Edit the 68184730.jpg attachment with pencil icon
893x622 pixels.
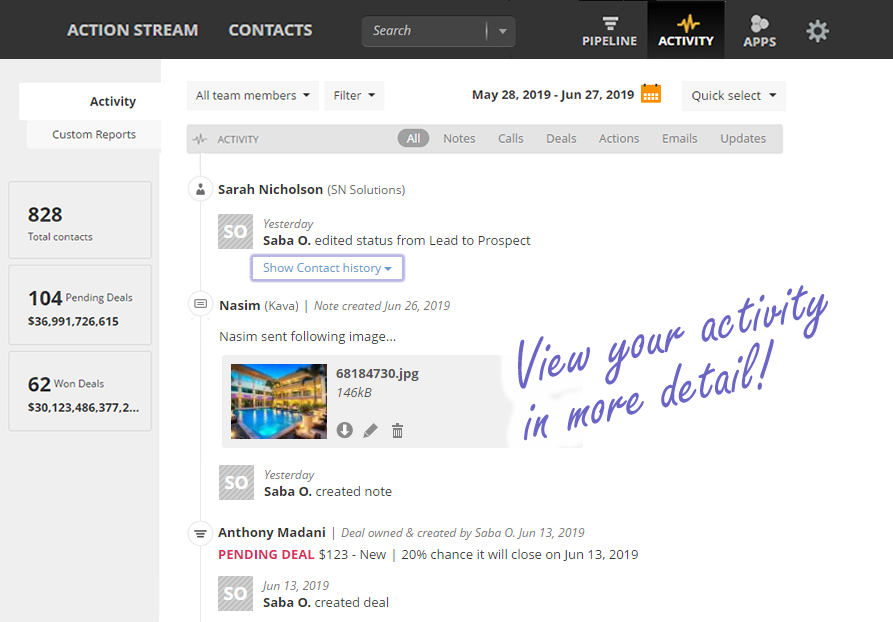[370, 431]
